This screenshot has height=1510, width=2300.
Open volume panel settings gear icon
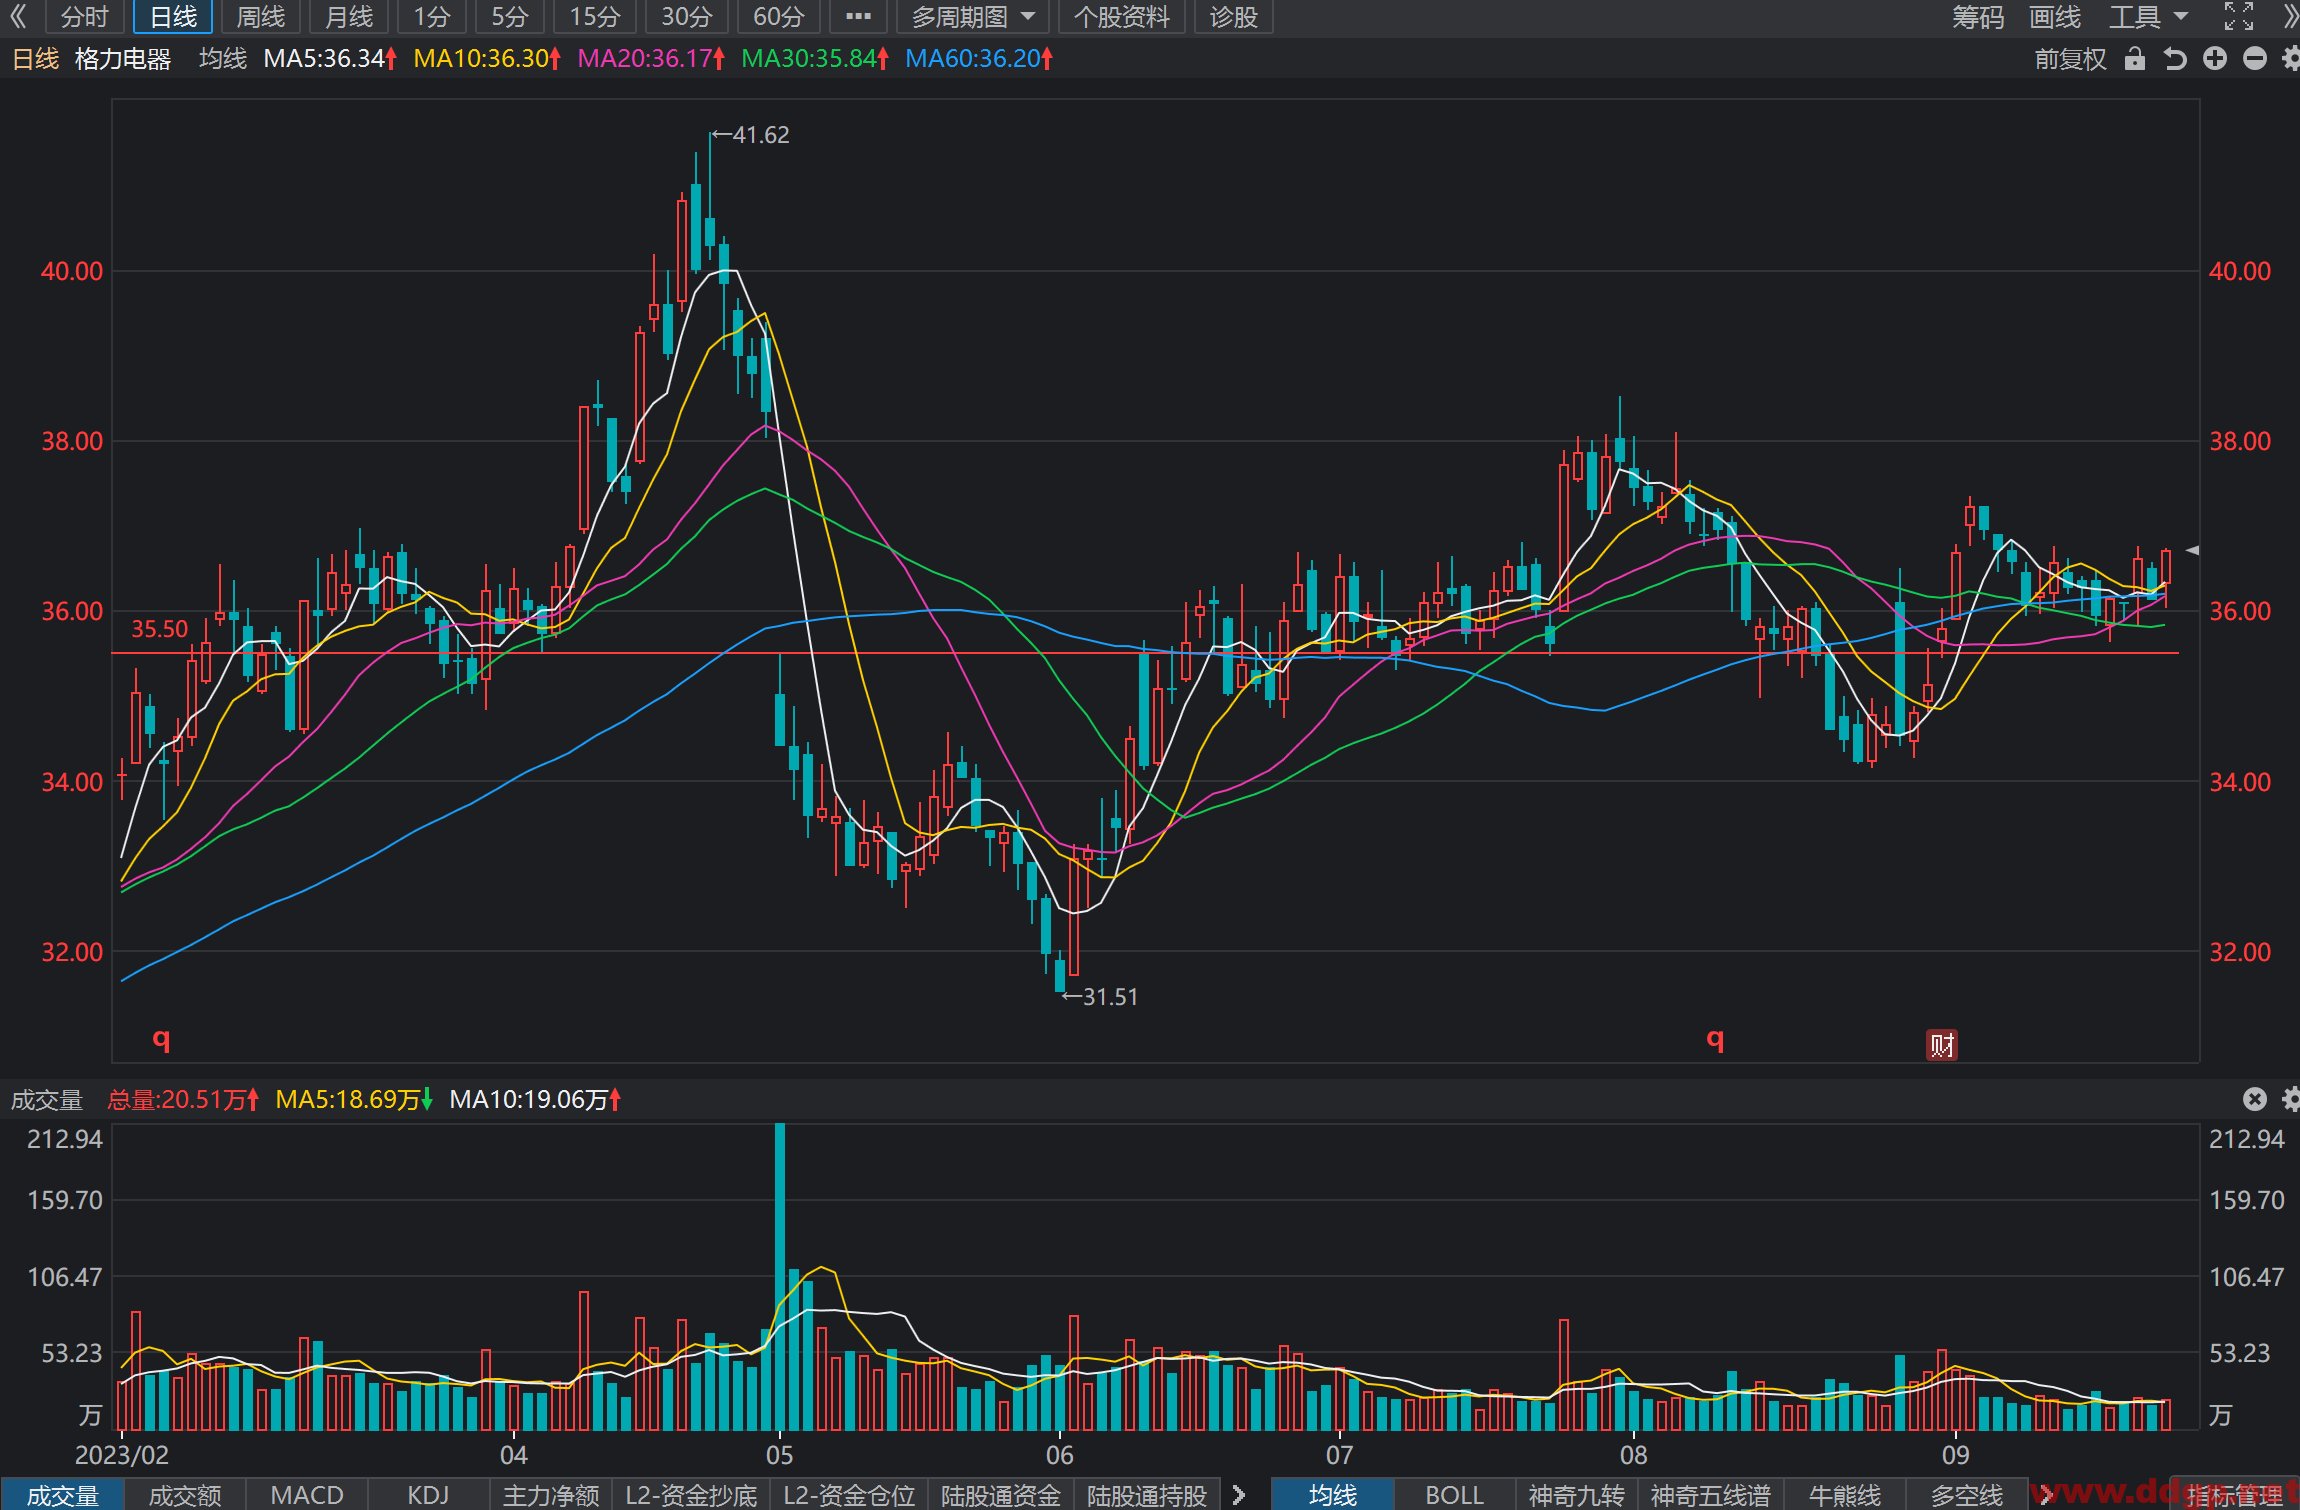[x=2290, y=1099]
